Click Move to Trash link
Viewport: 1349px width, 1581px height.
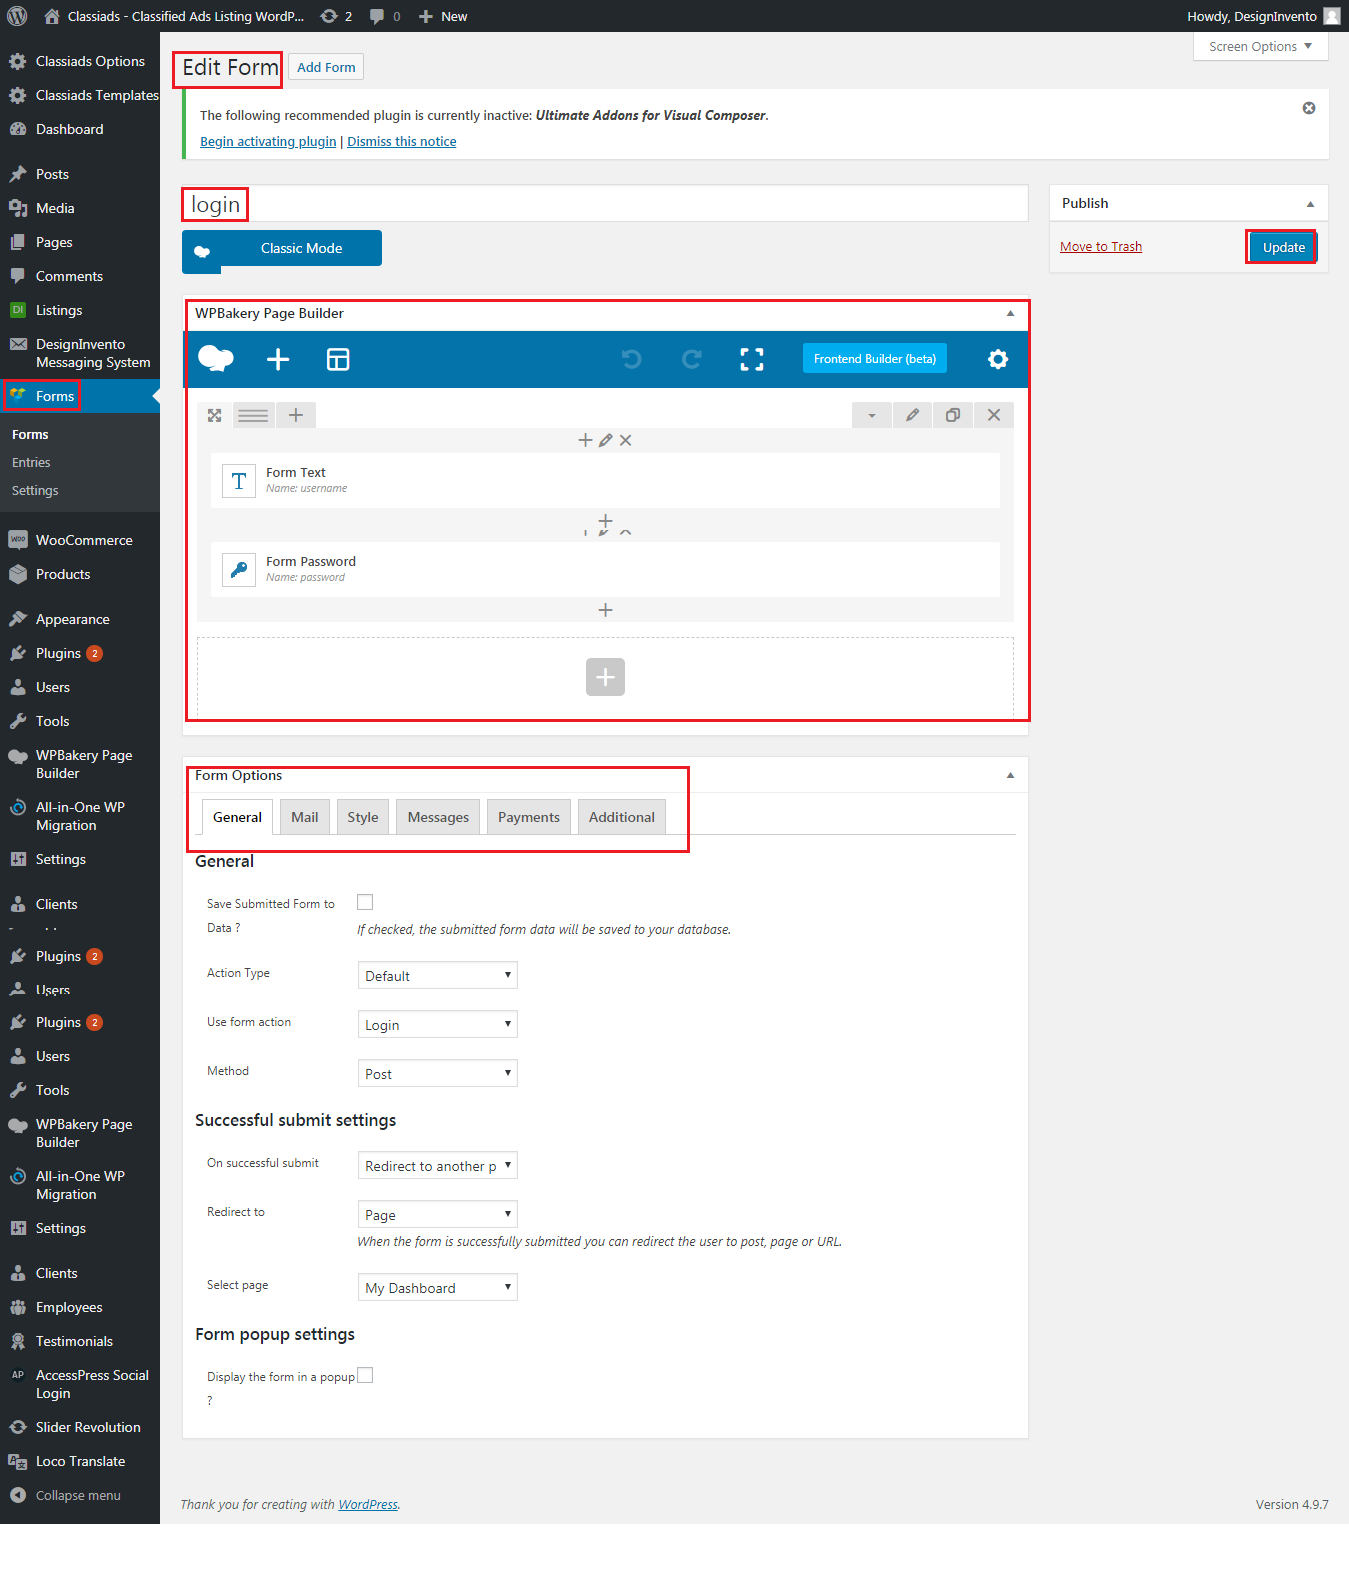1101,247
